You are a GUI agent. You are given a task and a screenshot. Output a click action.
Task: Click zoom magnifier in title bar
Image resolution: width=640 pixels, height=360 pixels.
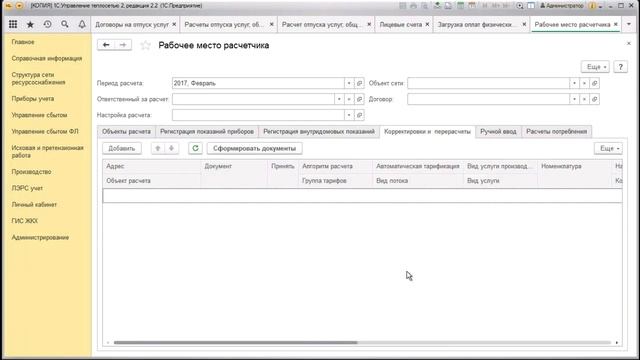coord(520,6)
